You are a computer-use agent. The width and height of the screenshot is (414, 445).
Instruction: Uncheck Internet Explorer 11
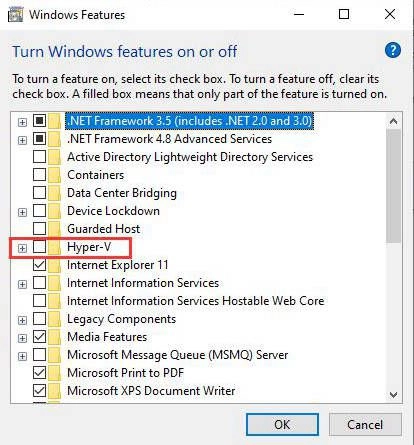coord(39,265)
